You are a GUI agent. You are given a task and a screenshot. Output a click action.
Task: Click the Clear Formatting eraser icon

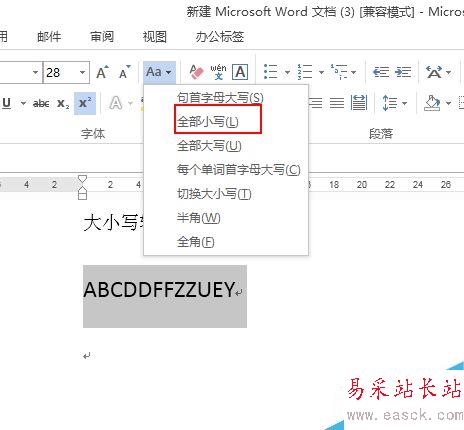pos(196,72)
